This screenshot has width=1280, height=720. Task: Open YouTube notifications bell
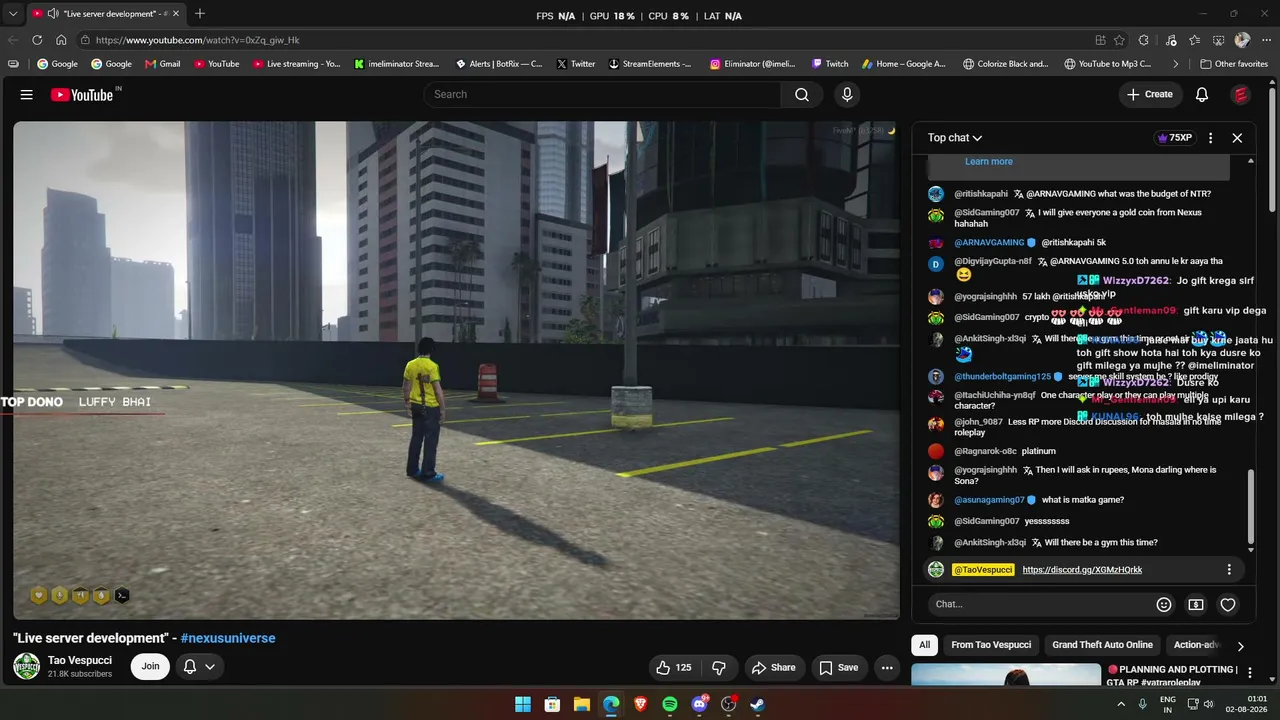pyautogui.click(x=1202, y=95)
